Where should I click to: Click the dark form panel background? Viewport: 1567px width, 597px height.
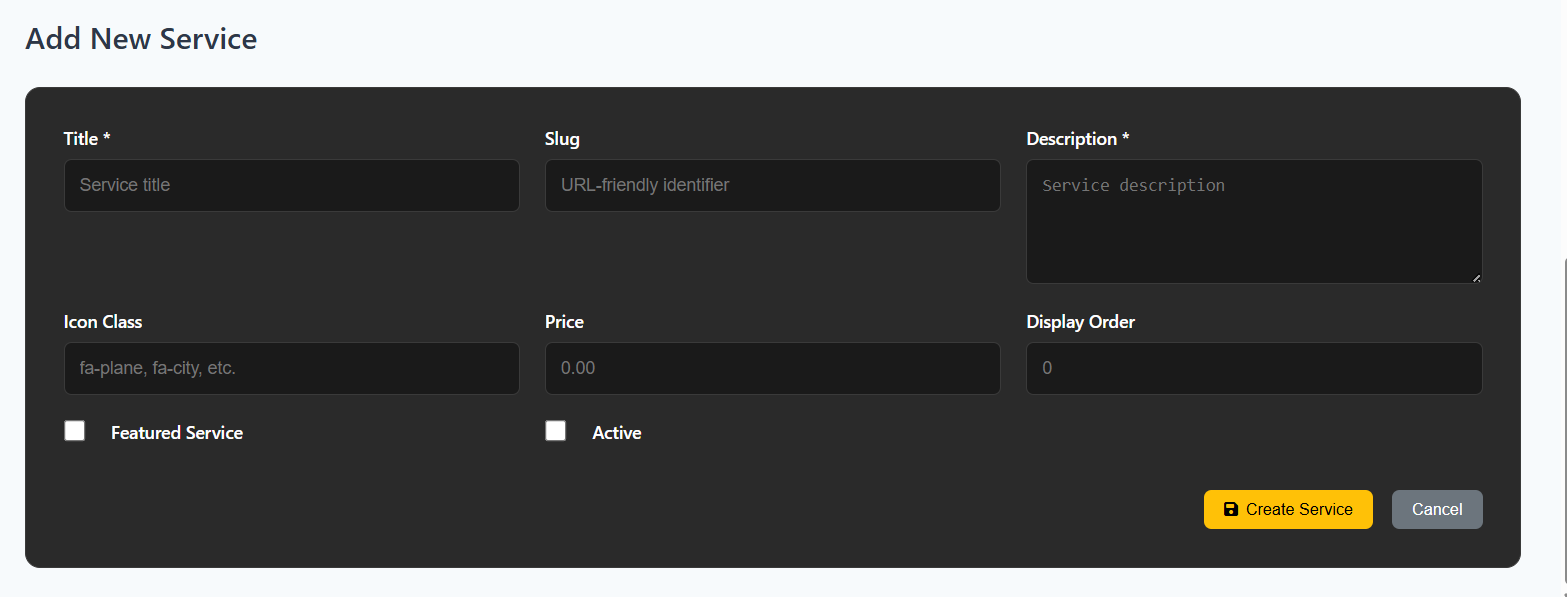(x=770, y=470)
